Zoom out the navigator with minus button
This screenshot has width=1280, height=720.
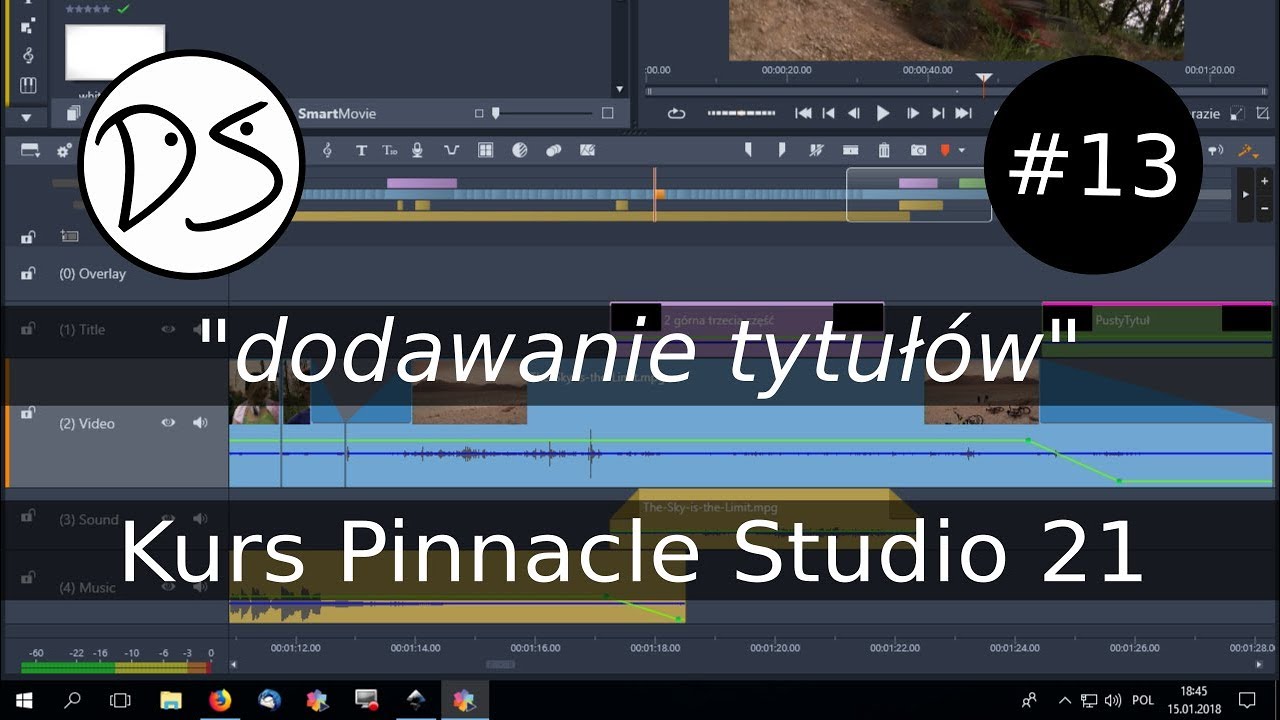1265,210
